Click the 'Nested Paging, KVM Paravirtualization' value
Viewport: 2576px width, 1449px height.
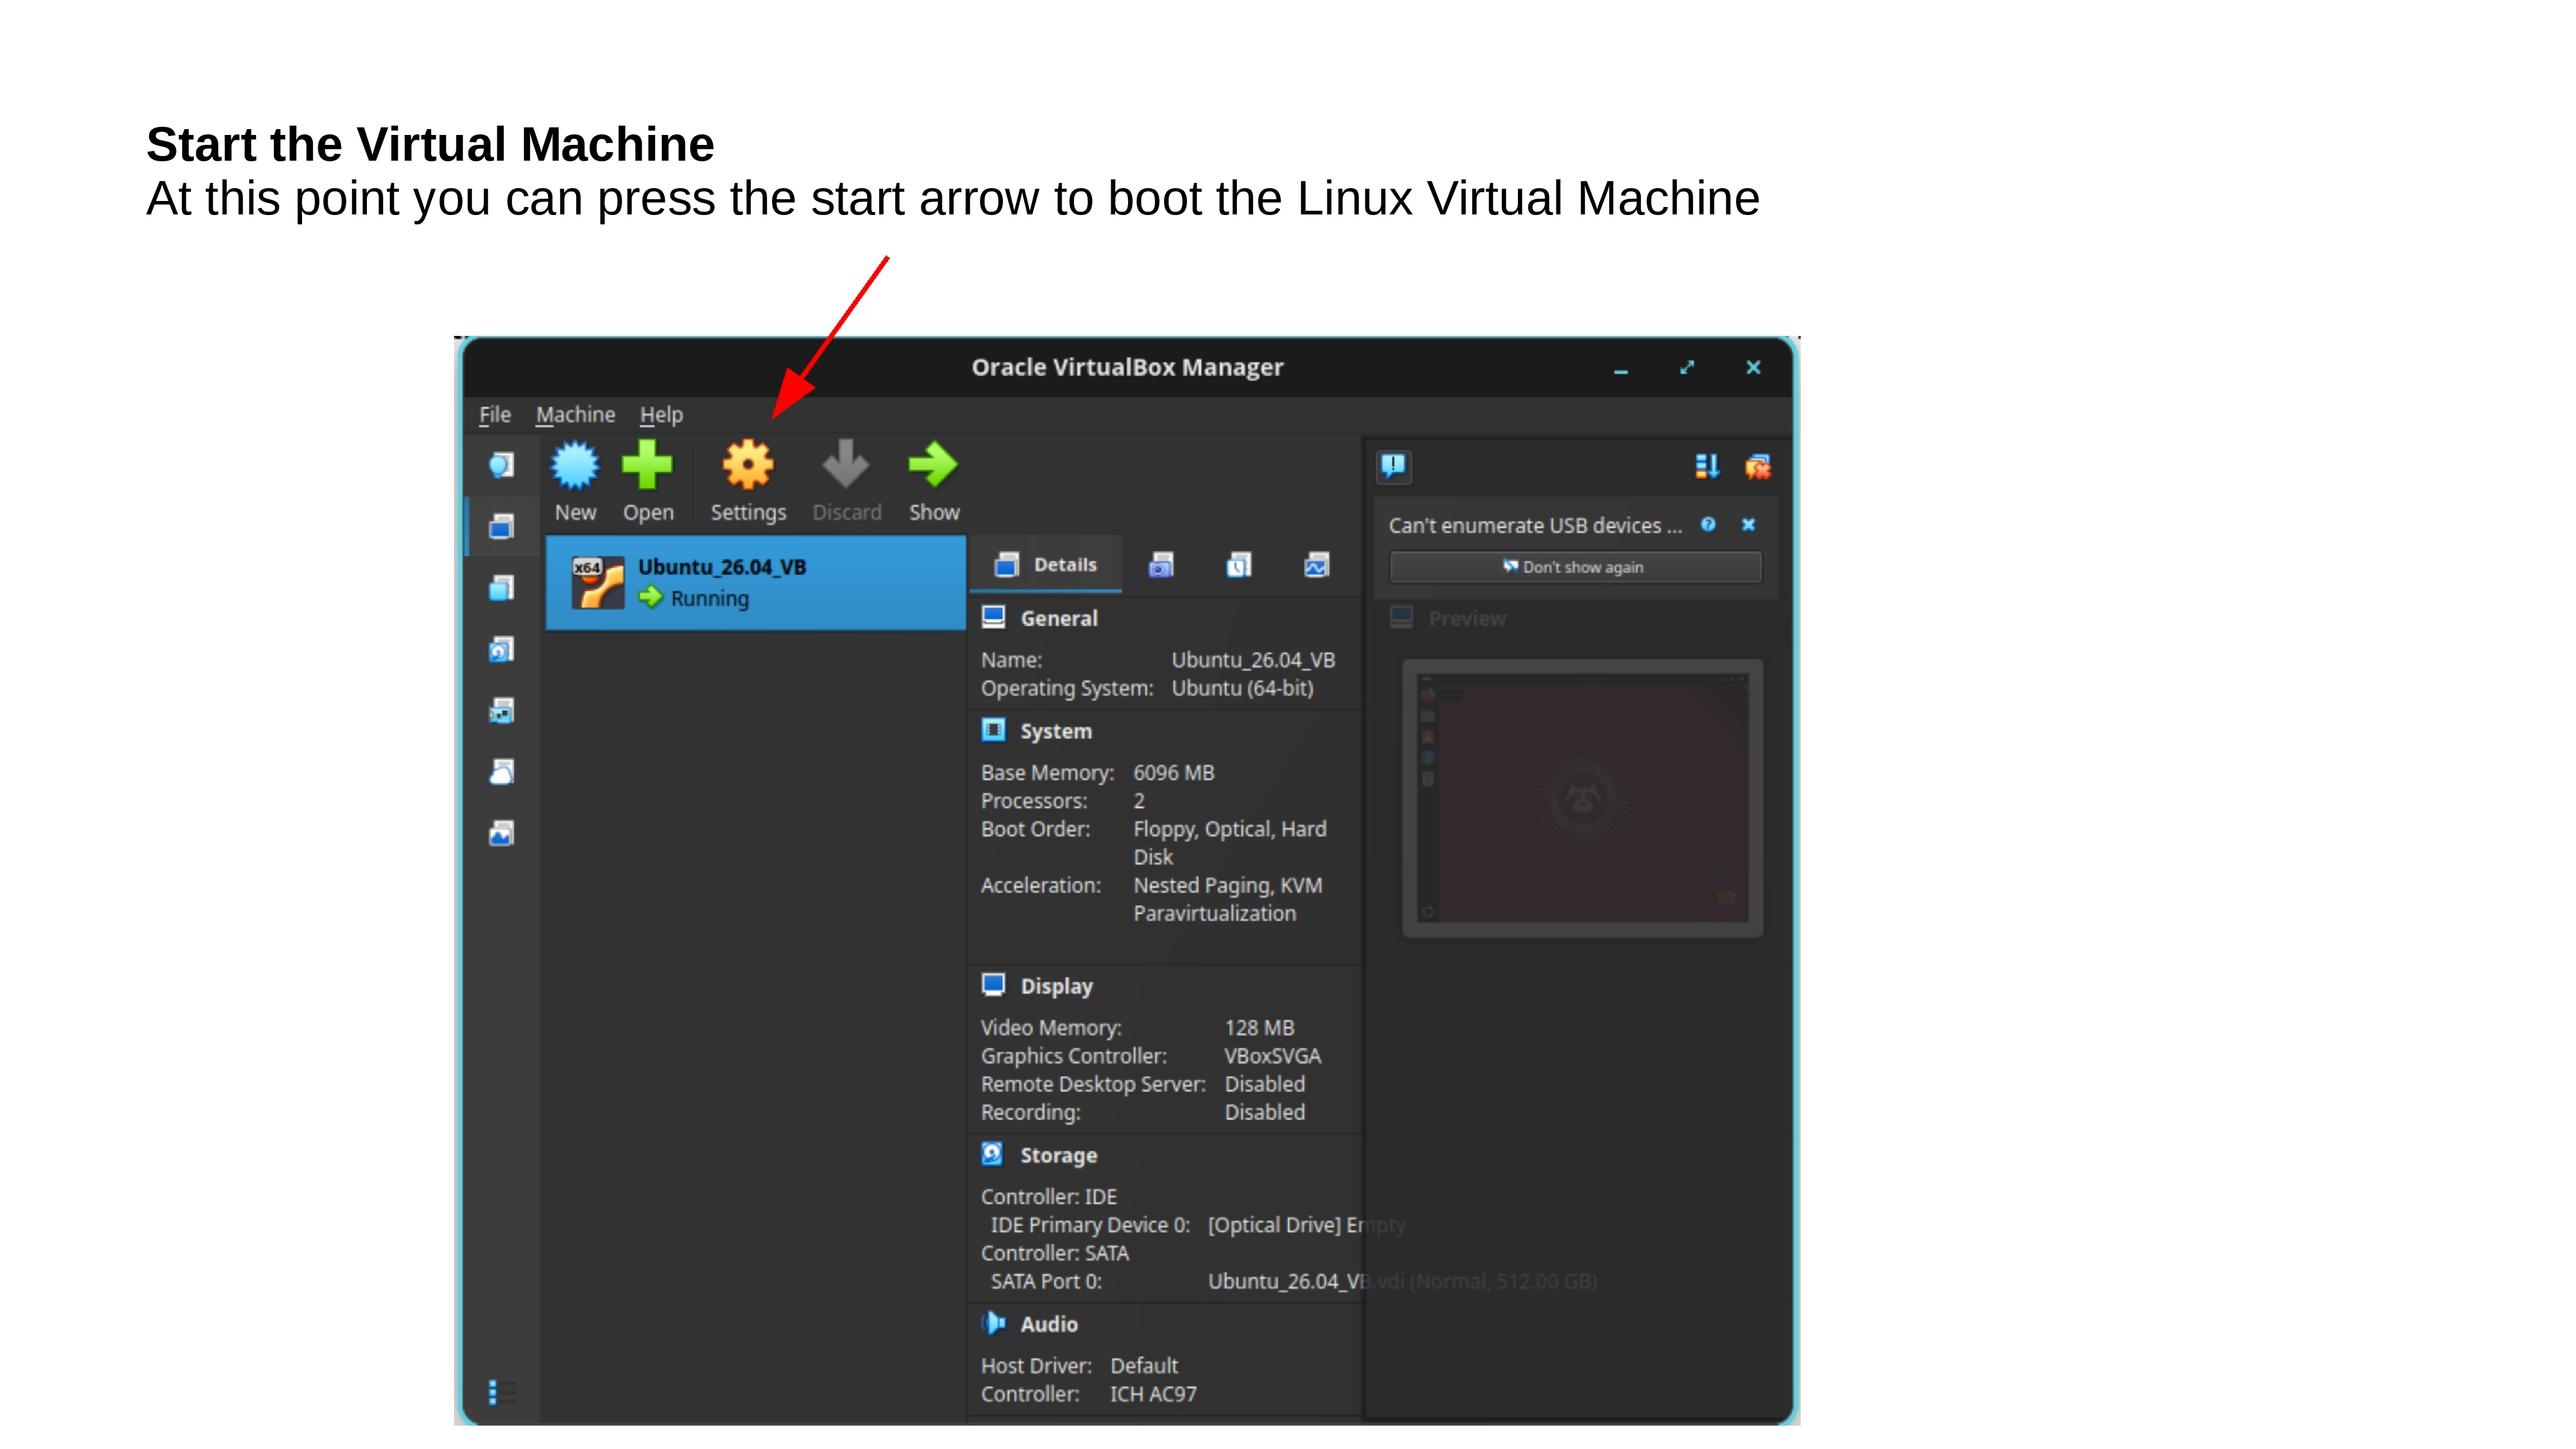(1228, 899)
